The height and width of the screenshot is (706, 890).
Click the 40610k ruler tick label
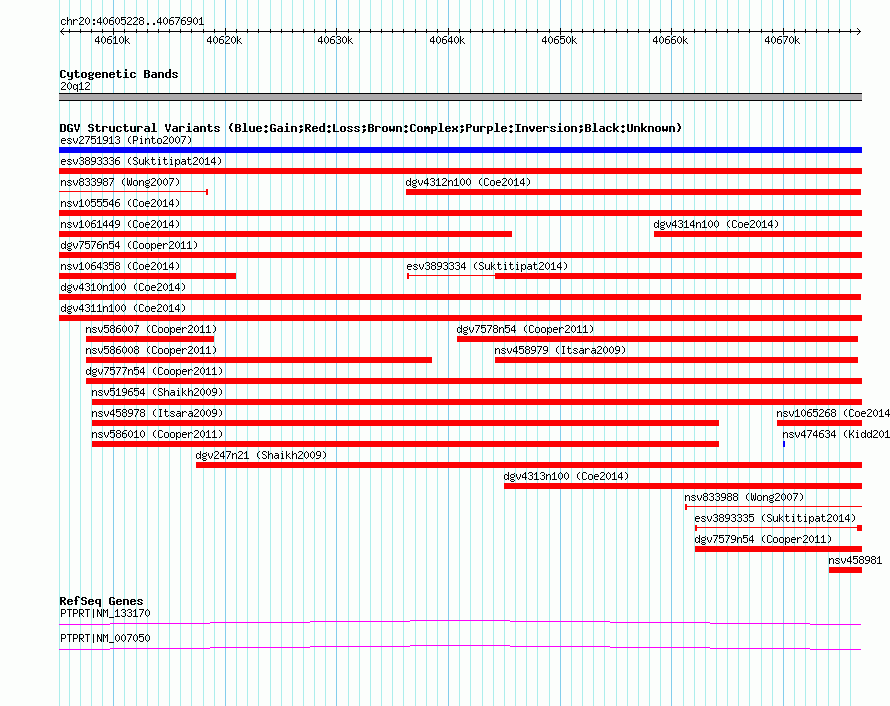112,40
